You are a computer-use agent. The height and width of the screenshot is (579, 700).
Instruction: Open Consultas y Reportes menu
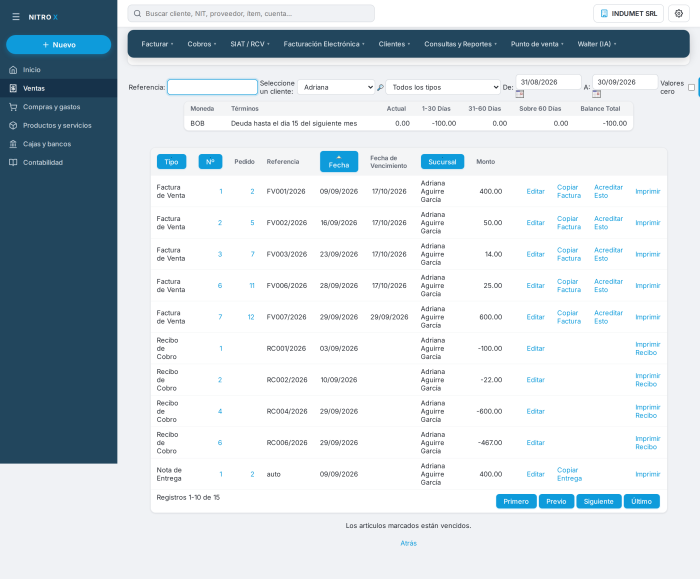pos(460,44)
